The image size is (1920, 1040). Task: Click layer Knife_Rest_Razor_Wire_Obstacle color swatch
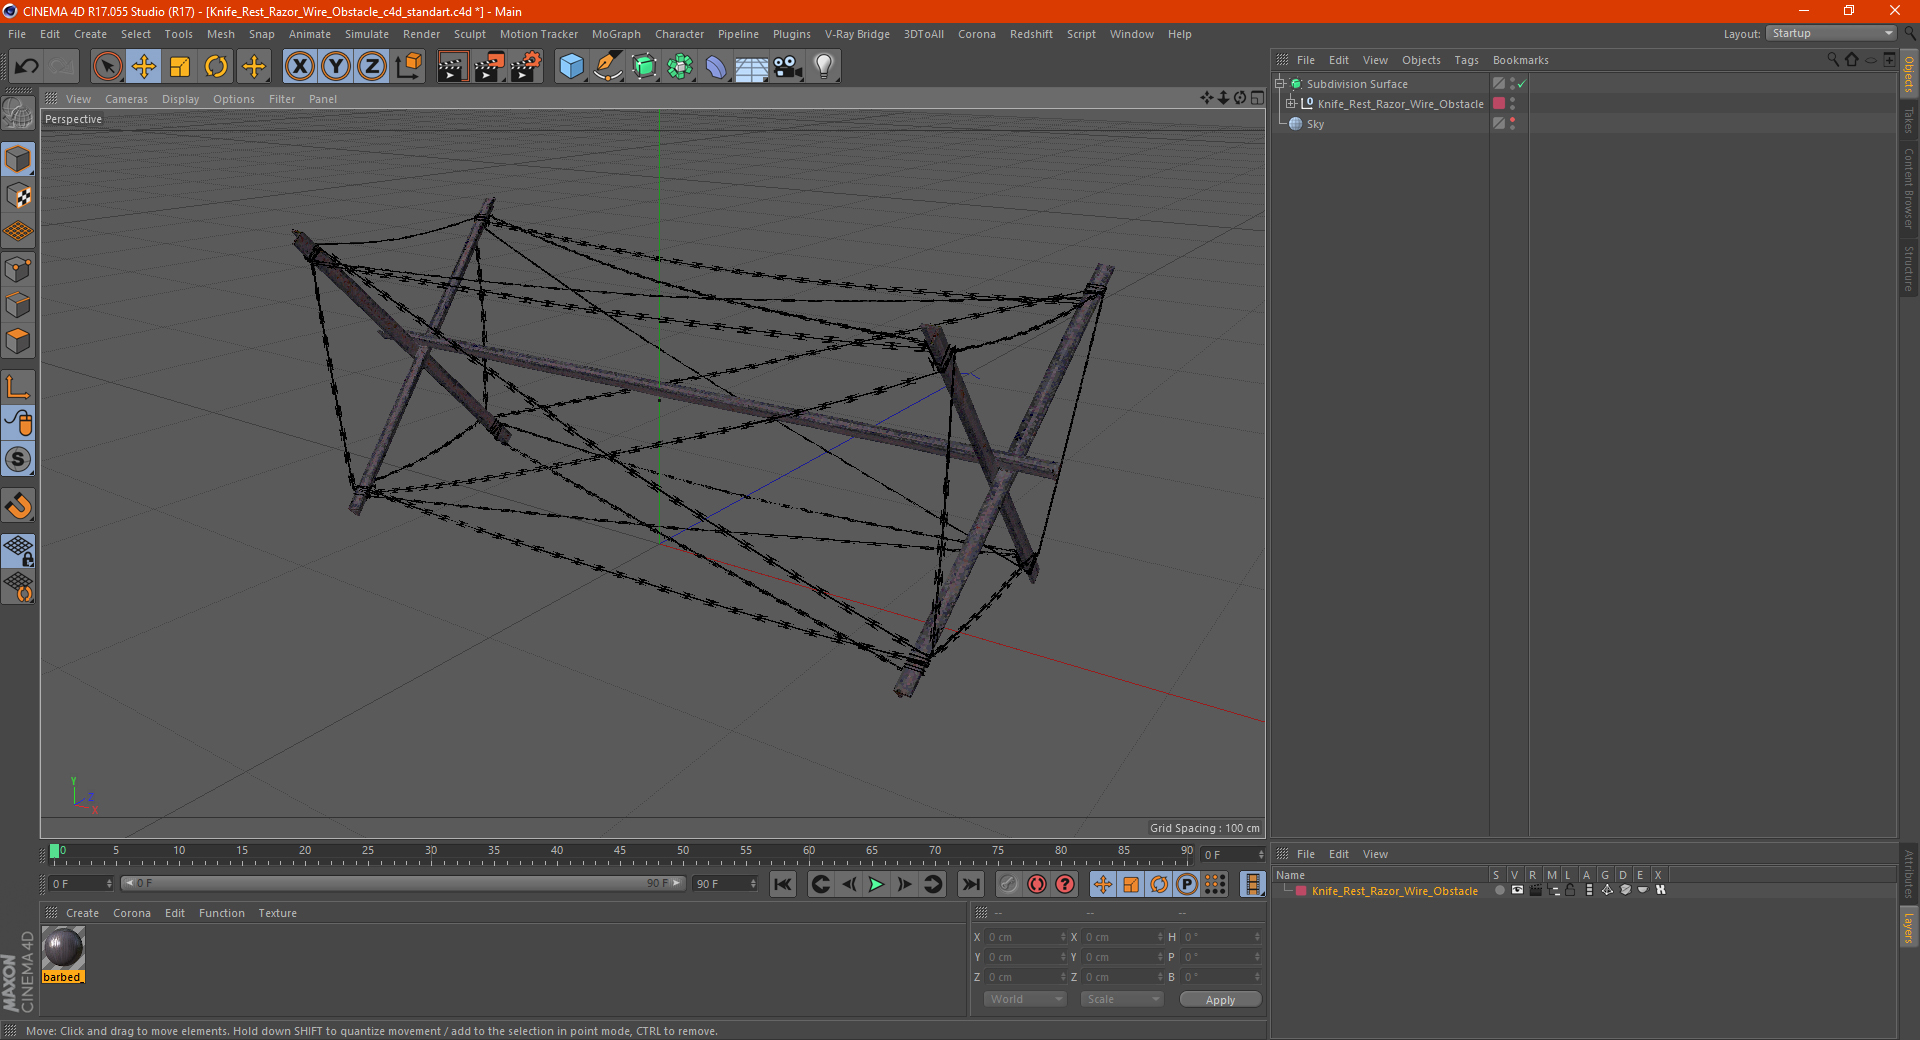pos(1301,891)
